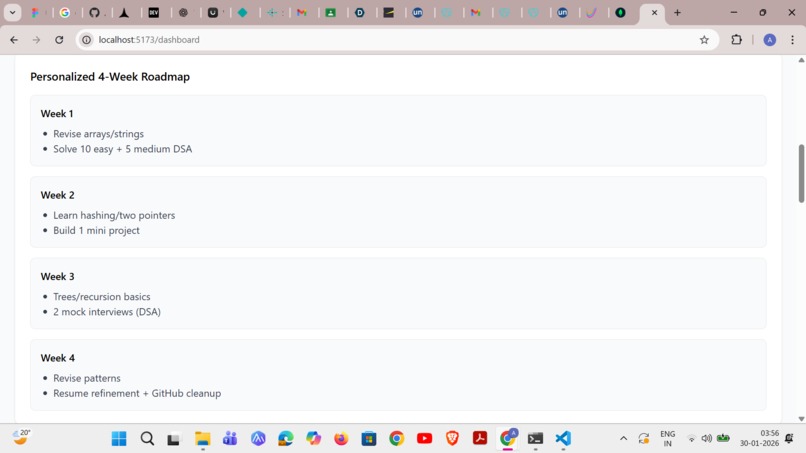The height and width of the screenshot is (453, 806).
Task: Open the volume control in system tray
Action: [707, 439]
